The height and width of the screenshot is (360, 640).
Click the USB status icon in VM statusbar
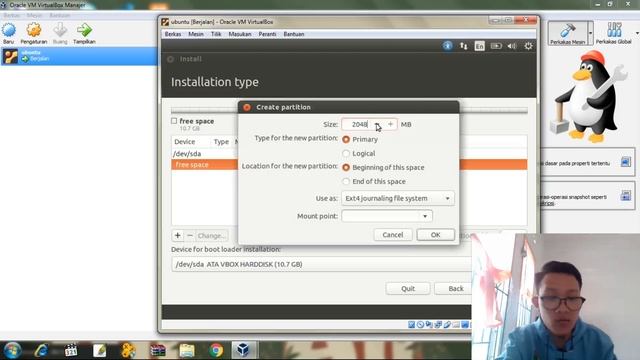447,325
